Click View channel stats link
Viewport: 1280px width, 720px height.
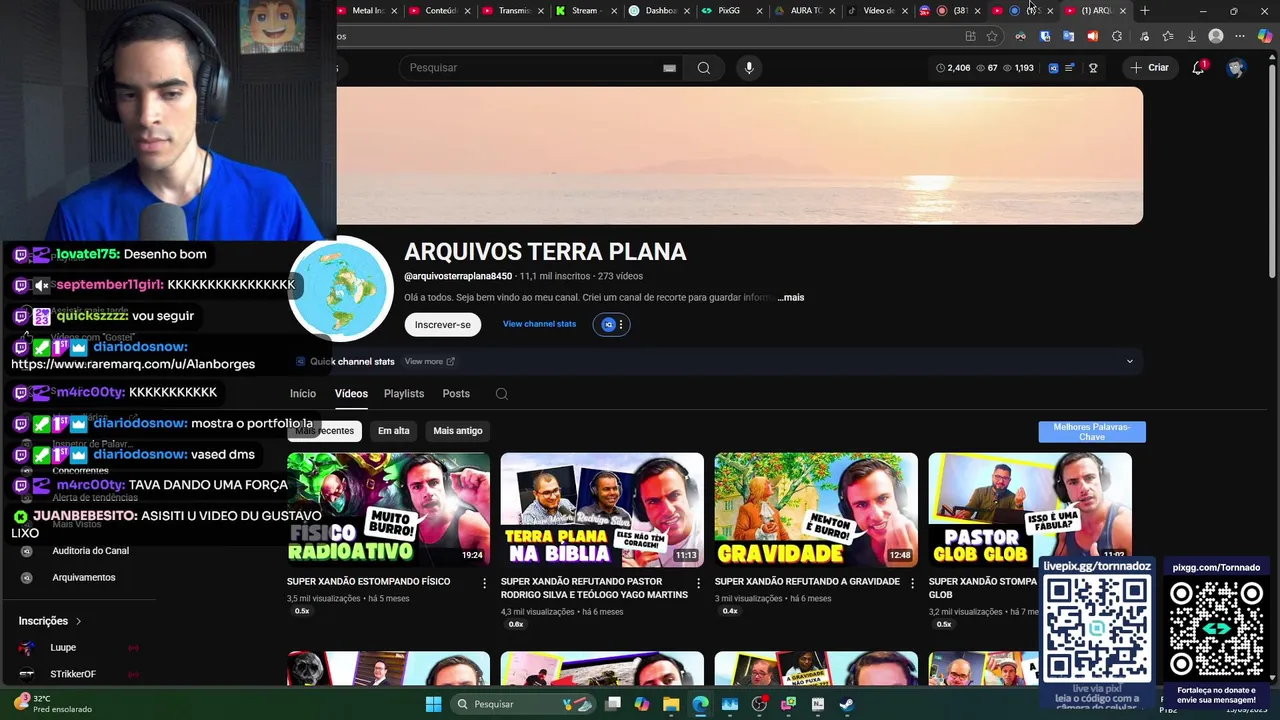click(x=539, y=324)
